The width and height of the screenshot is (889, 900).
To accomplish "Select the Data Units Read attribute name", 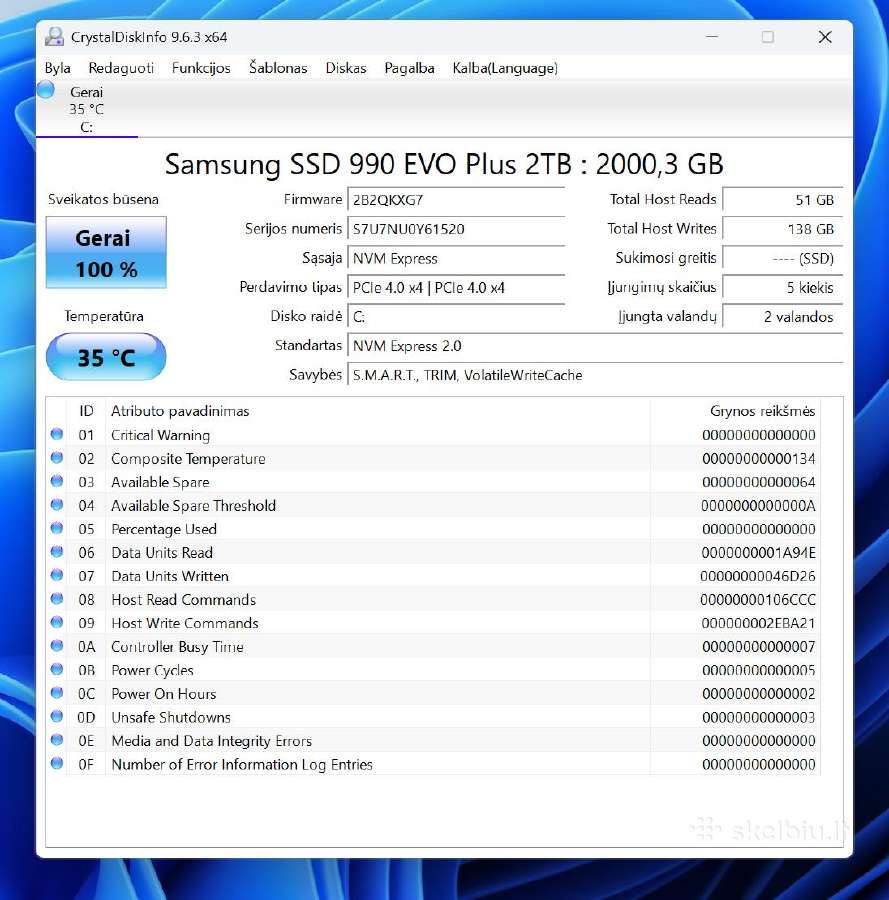I will tap(162, 553).
